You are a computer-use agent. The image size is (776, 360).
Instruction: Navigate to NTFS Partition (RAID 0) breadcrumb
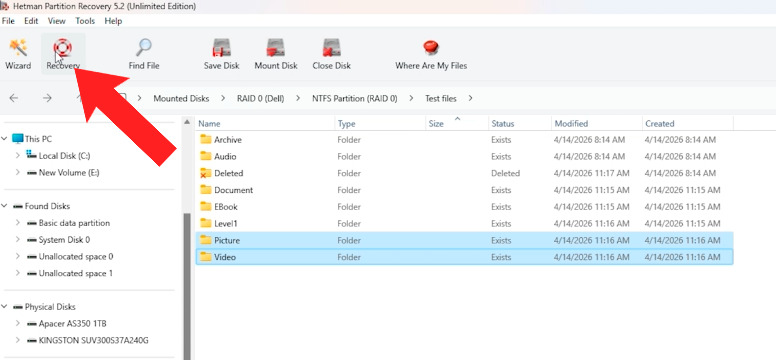click(354, 99)
